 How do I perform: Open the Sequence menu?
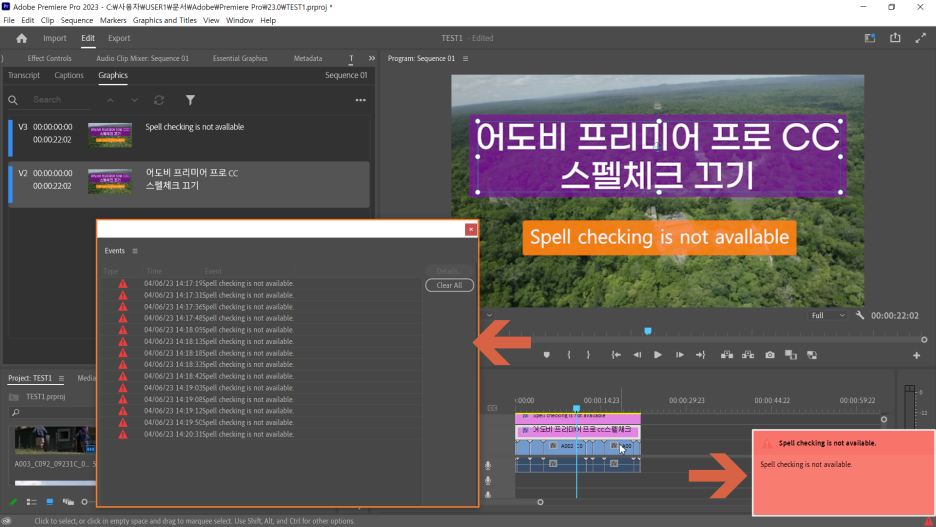(x=76, y=20)
